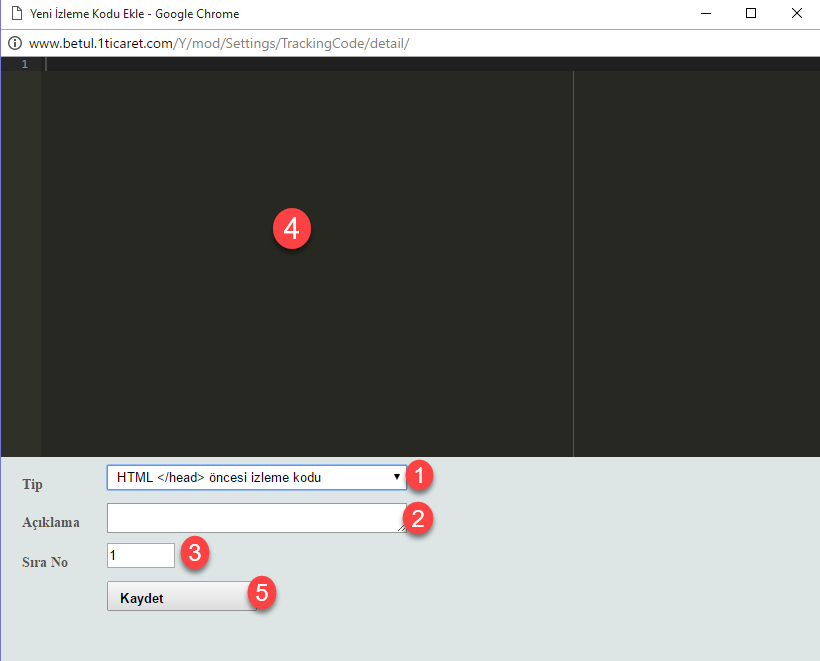
Task: Select line number 1 in the editor gutter
Action: click(24, 64)
